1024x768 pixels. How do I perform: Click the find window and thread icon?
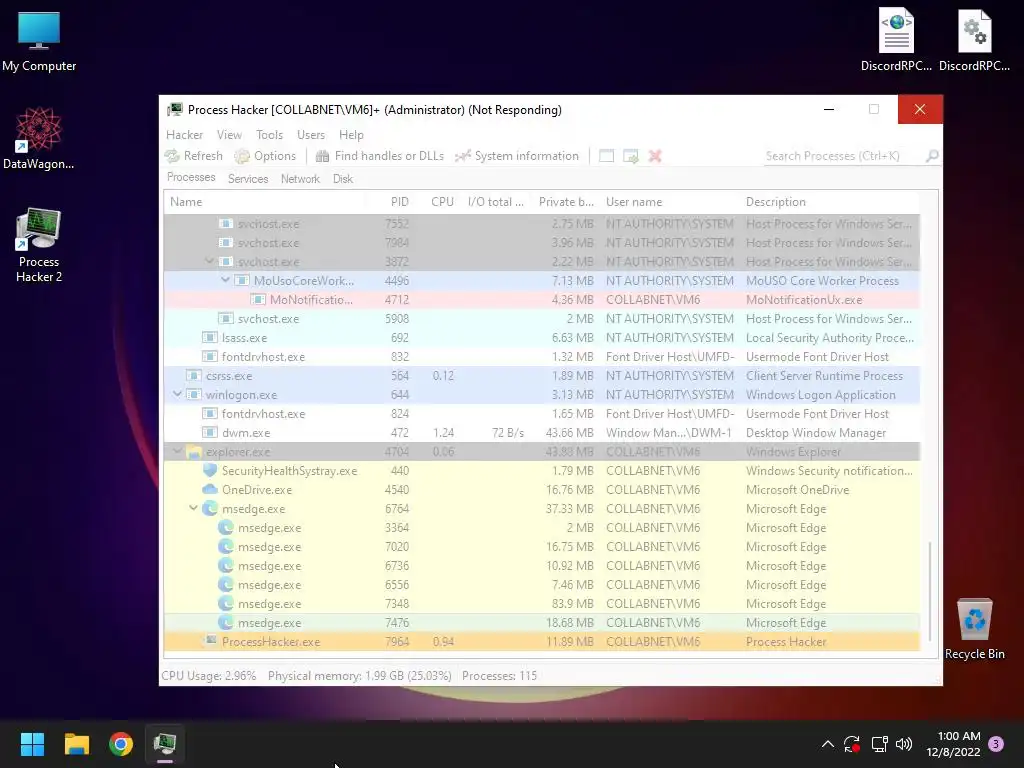(x=631, y=156)
